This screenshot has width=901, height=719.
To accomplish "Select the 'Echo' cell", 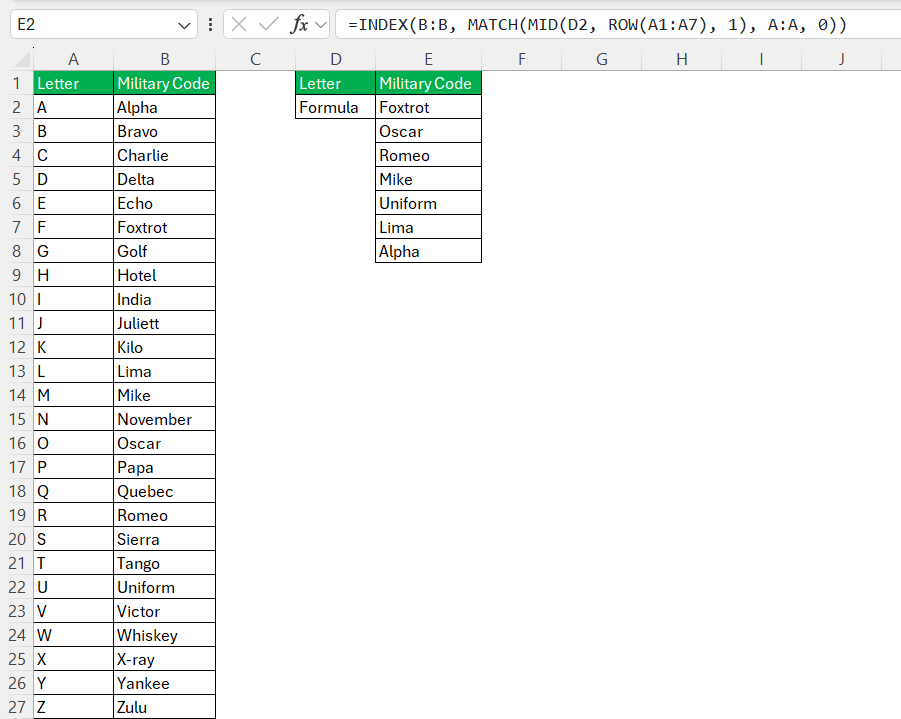I will coord(165,203).
